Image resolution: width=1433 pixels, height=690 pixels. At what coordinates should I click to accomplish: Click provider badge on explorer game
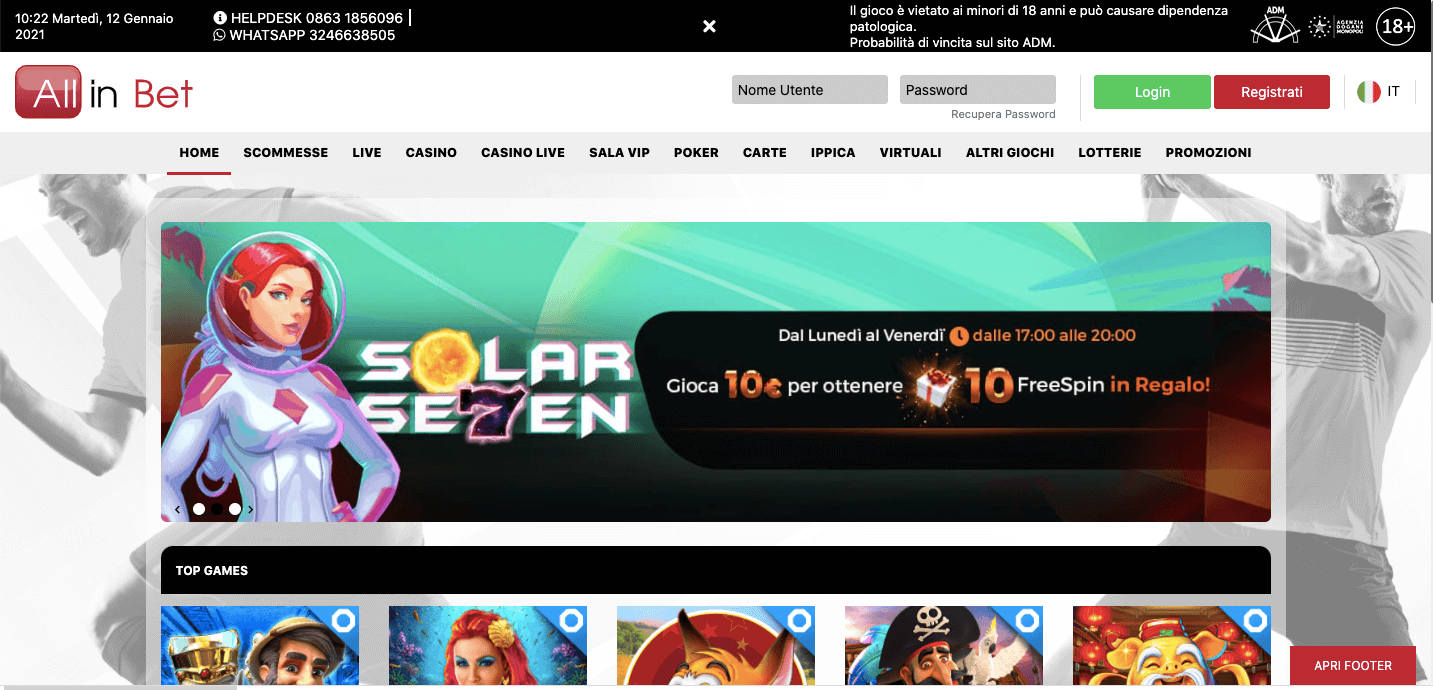[343, 621]
